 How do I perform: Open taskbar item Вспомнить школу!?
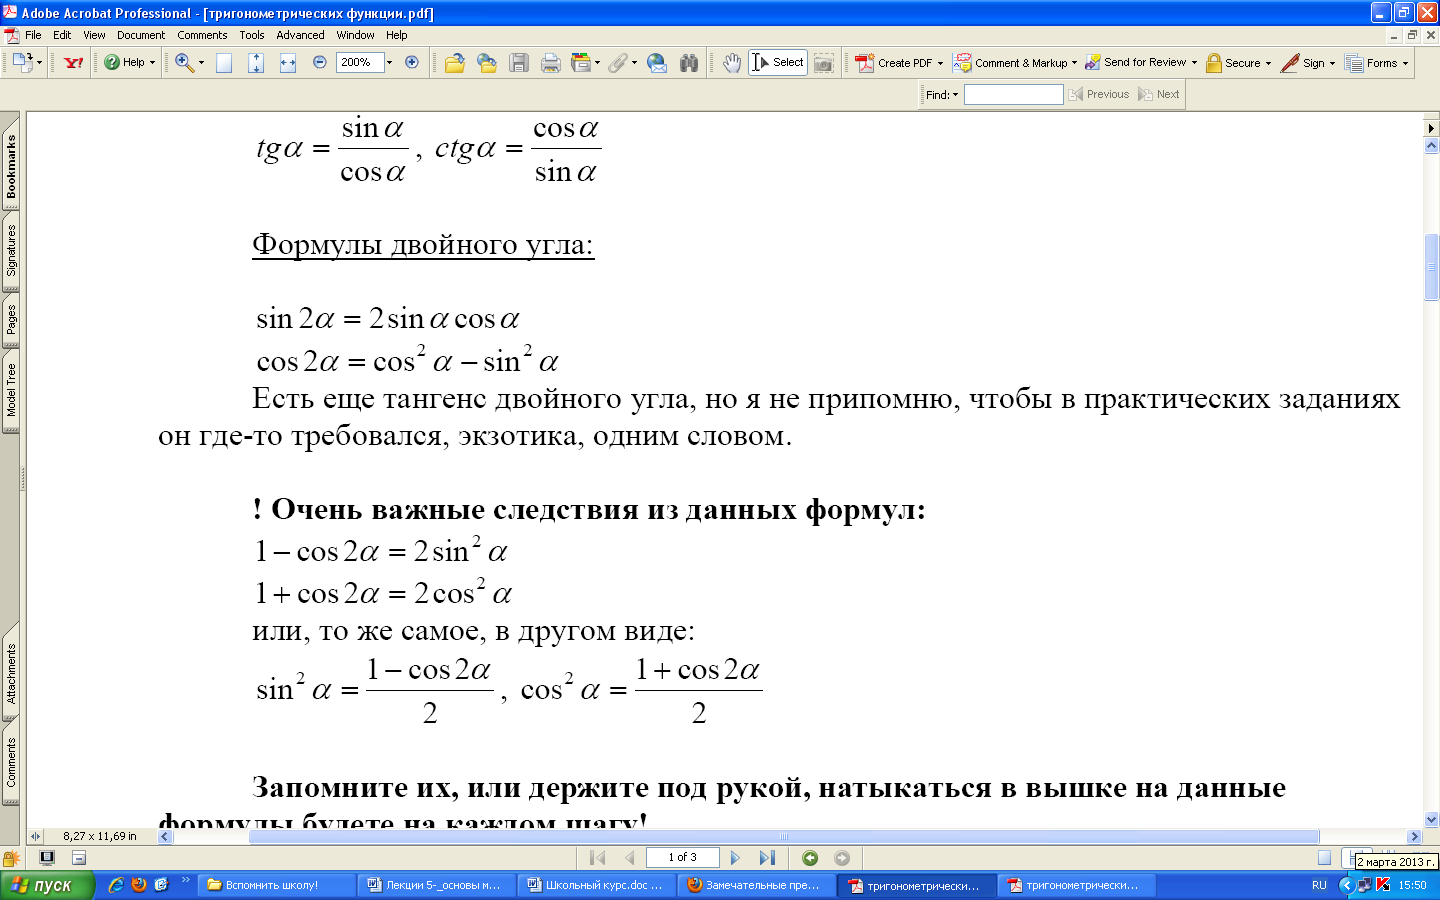pos(277,885)
